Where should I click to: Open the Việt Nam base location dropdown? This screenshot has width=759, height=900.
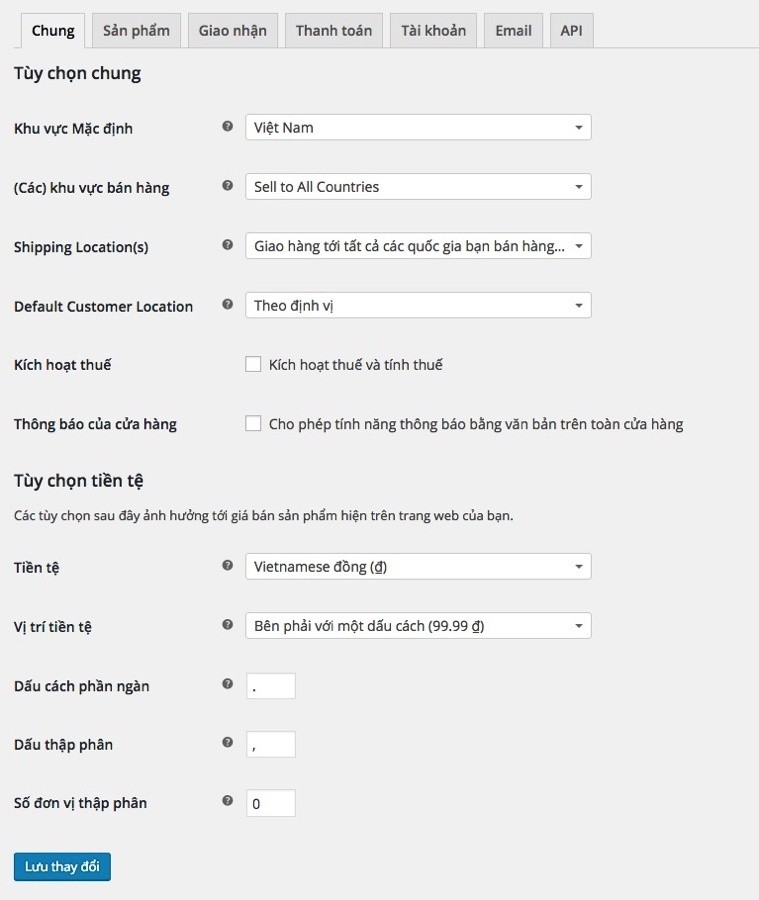click(x=418, y=127)
